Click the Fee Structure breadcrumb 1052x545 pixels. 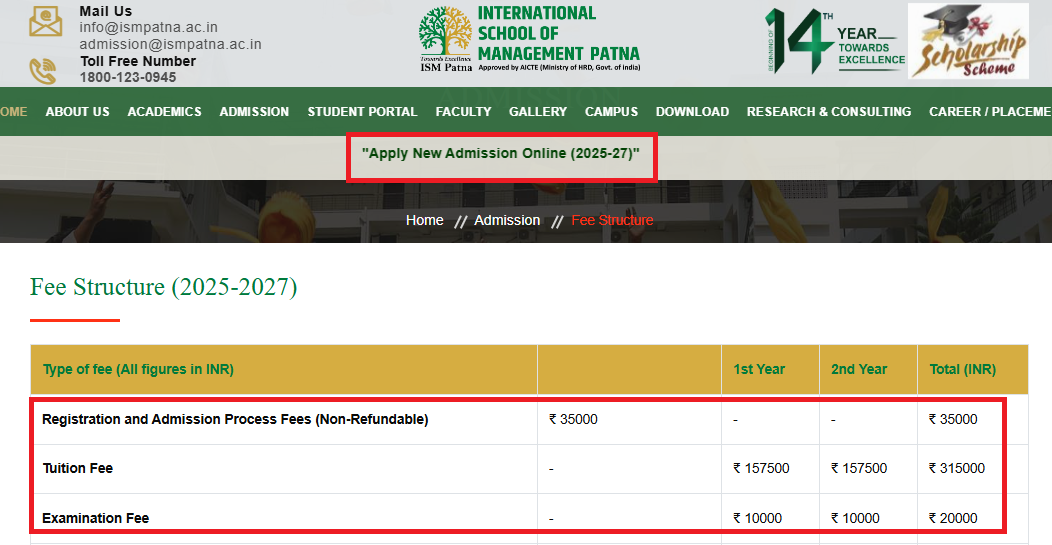(612, 220)
